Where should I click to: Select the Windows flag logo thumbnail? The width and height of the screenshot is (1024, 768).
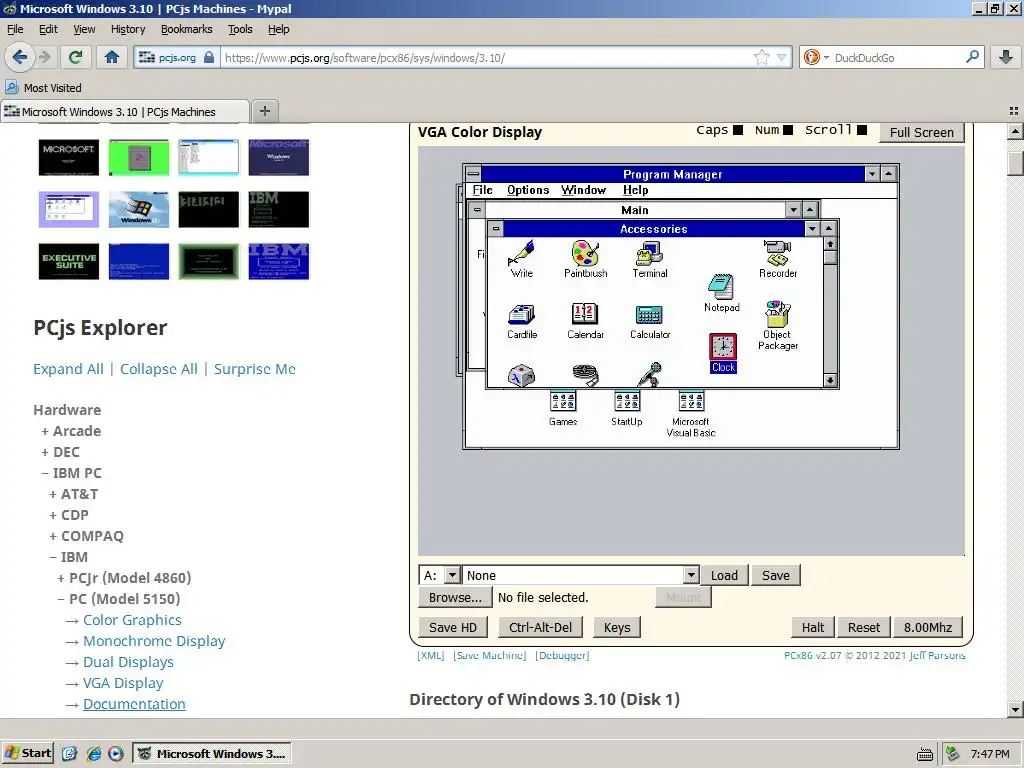pos(138,209)
